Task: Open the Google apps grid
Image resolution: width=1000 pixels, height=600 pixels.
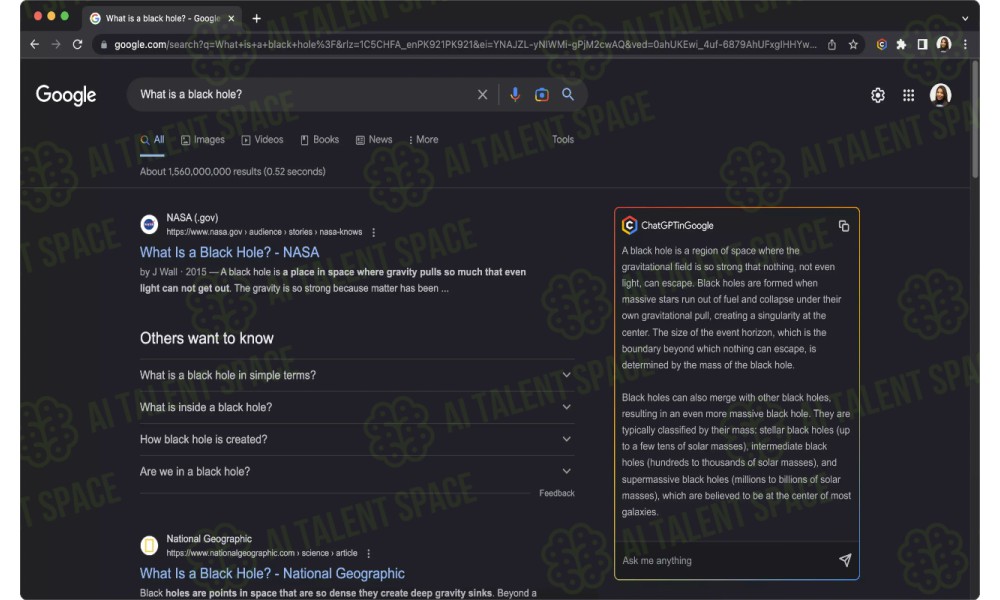Action: tap(908, 95)
